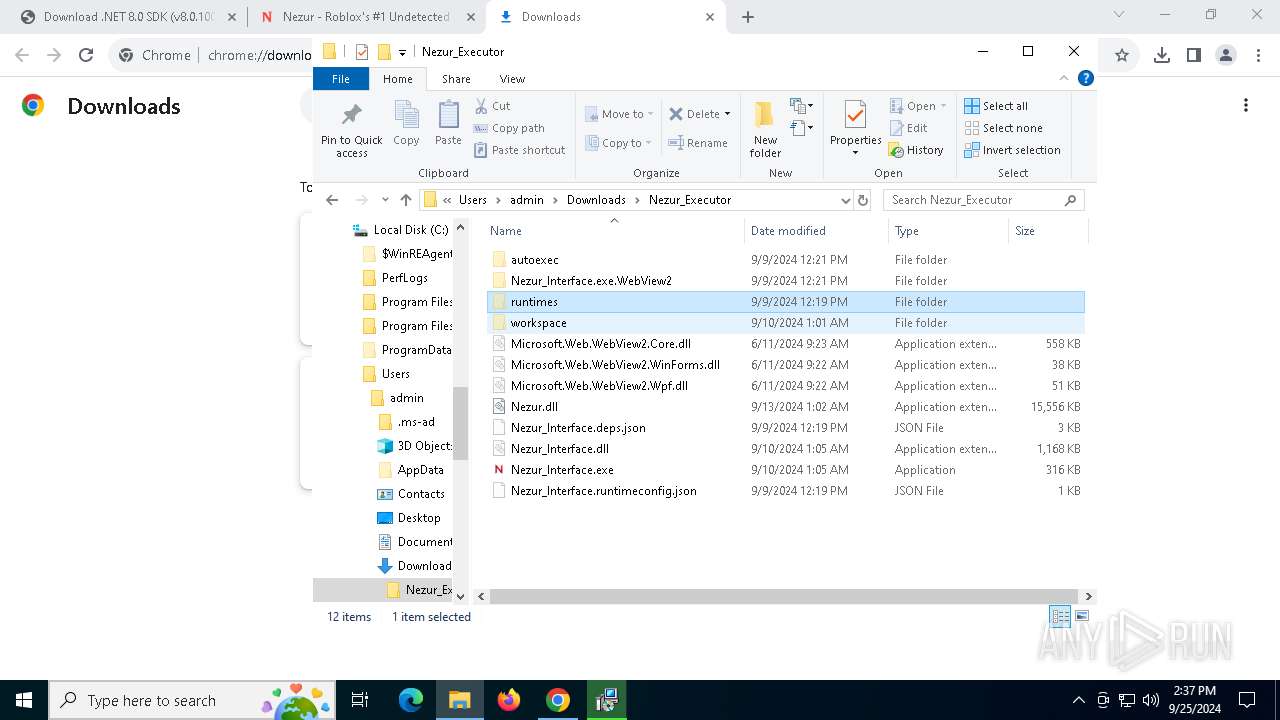This screenshot has width=1280, height=720.
Task: Open the File ribbon tab
Action: pyautogui.click(x=341, y=79)
